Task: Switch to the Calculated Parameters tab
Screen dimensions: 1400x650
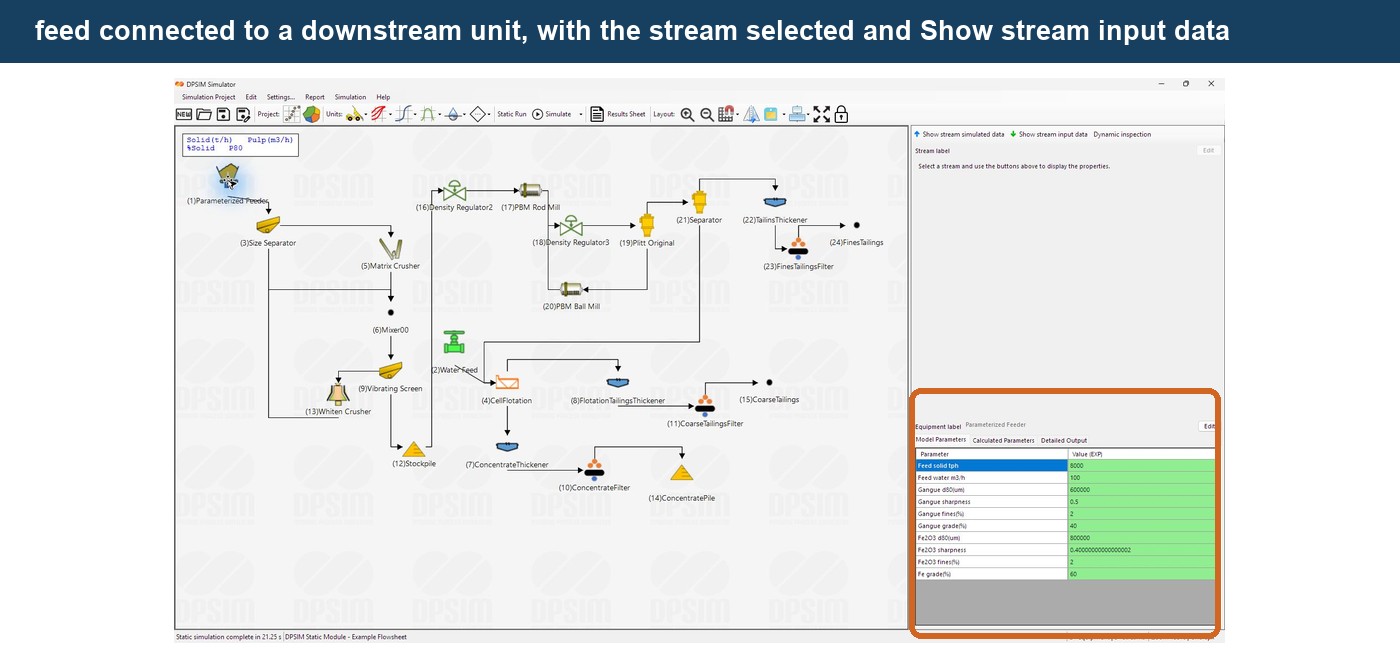Action: coord(1003,440)
